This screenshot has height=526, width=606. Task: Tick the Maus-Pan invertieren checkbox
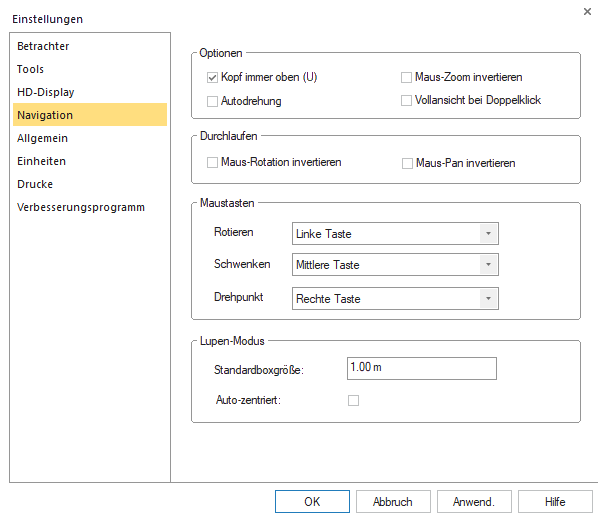click(407, 163)
